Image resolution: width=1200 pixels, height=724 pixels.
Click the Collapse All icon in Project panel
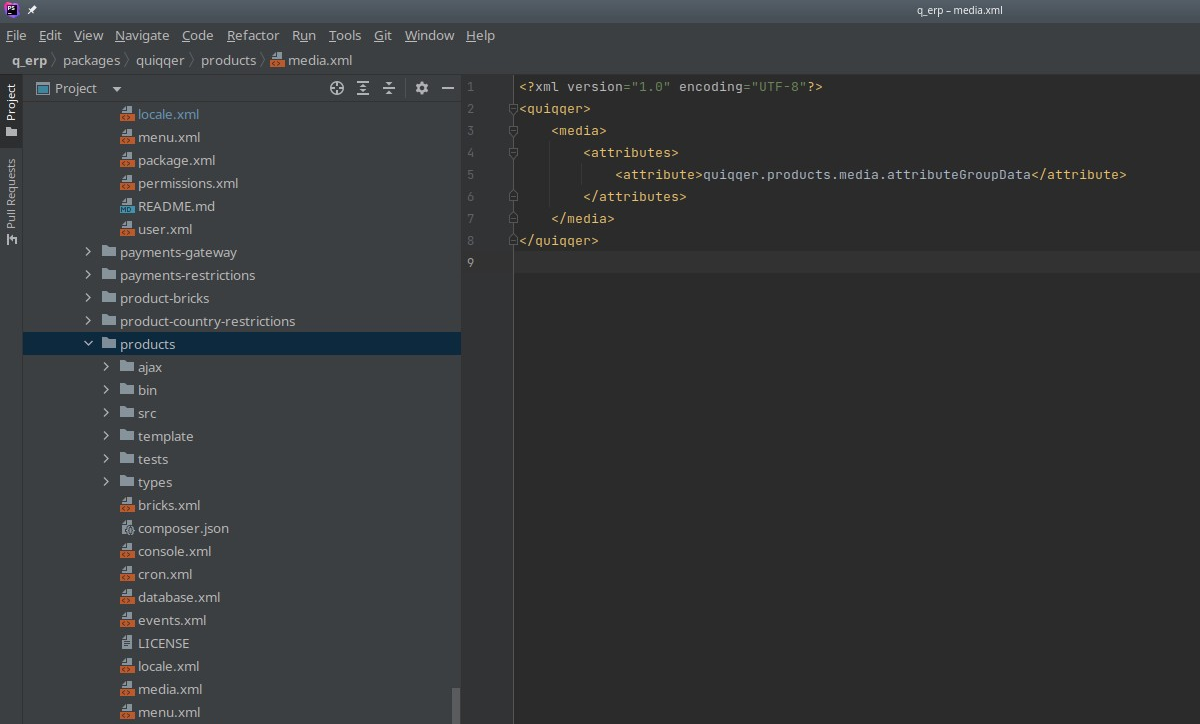(x=389, y=88)
